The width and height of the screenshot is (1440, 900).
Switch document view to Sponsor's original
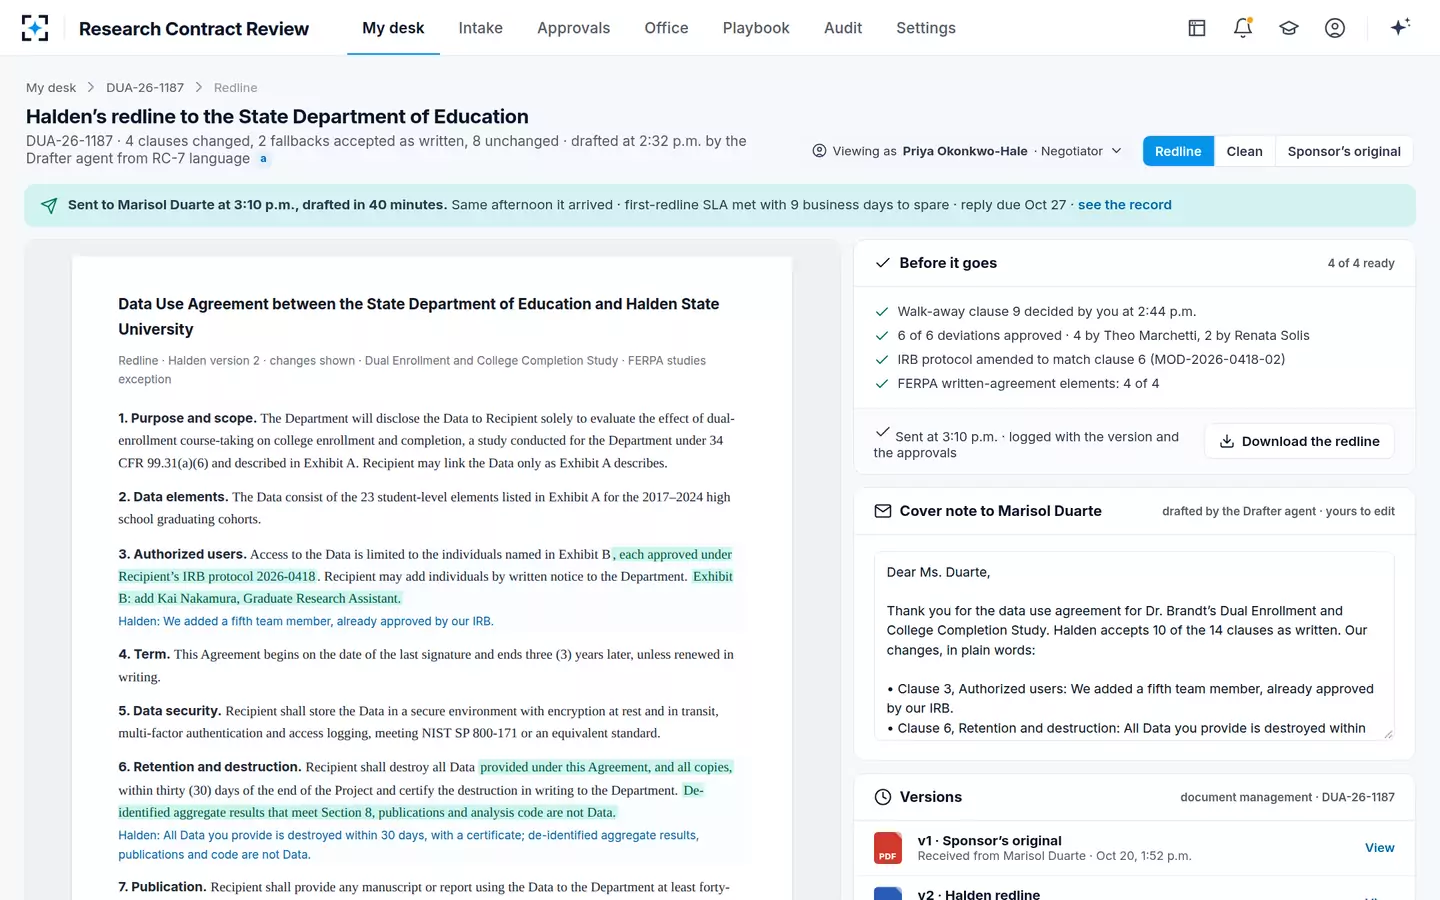tap(1344, 151)
